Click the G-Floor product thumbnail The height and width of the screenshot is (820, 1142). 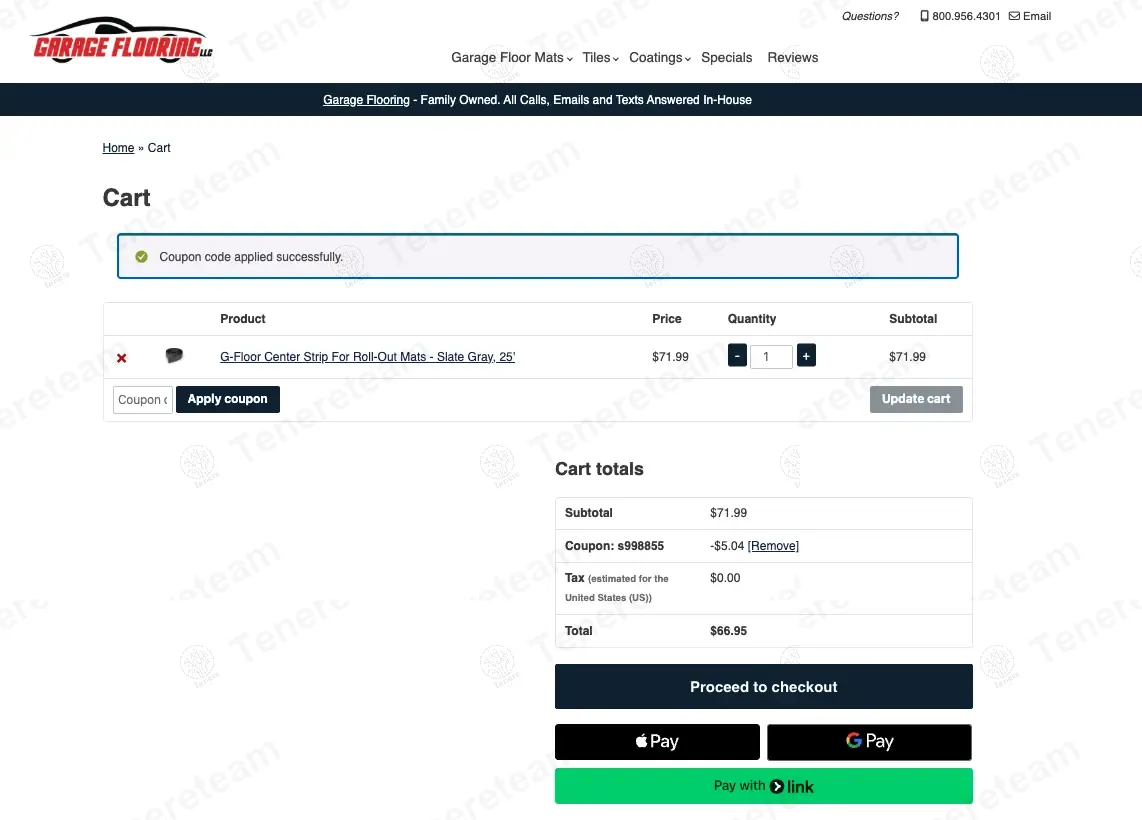tap(174, 356)
